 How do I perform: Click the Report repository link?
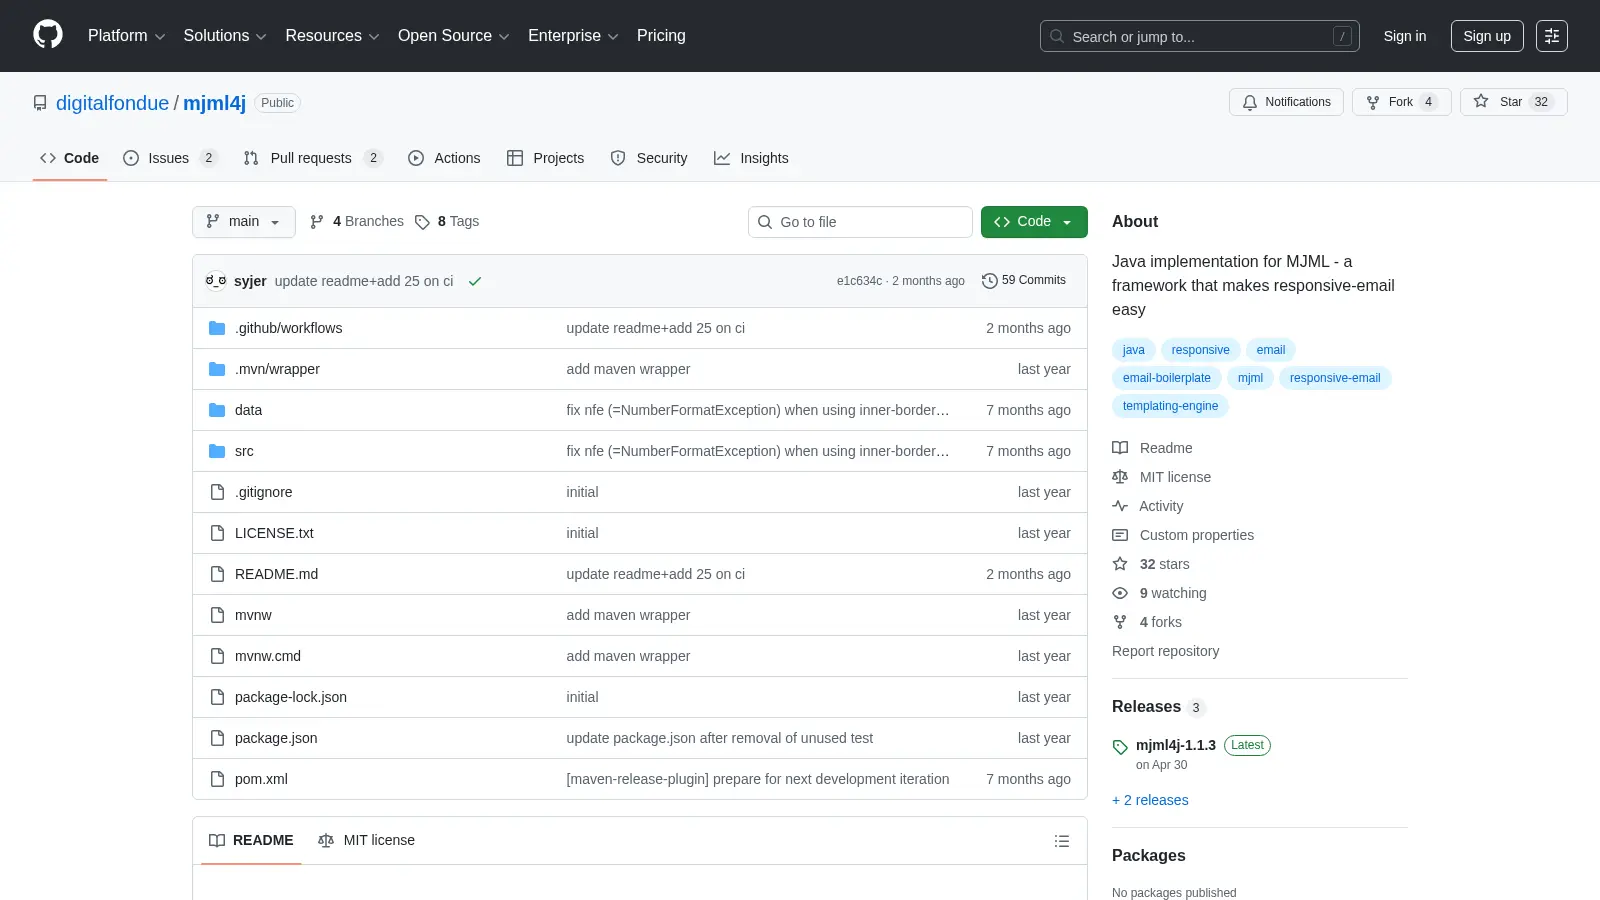1165,651
